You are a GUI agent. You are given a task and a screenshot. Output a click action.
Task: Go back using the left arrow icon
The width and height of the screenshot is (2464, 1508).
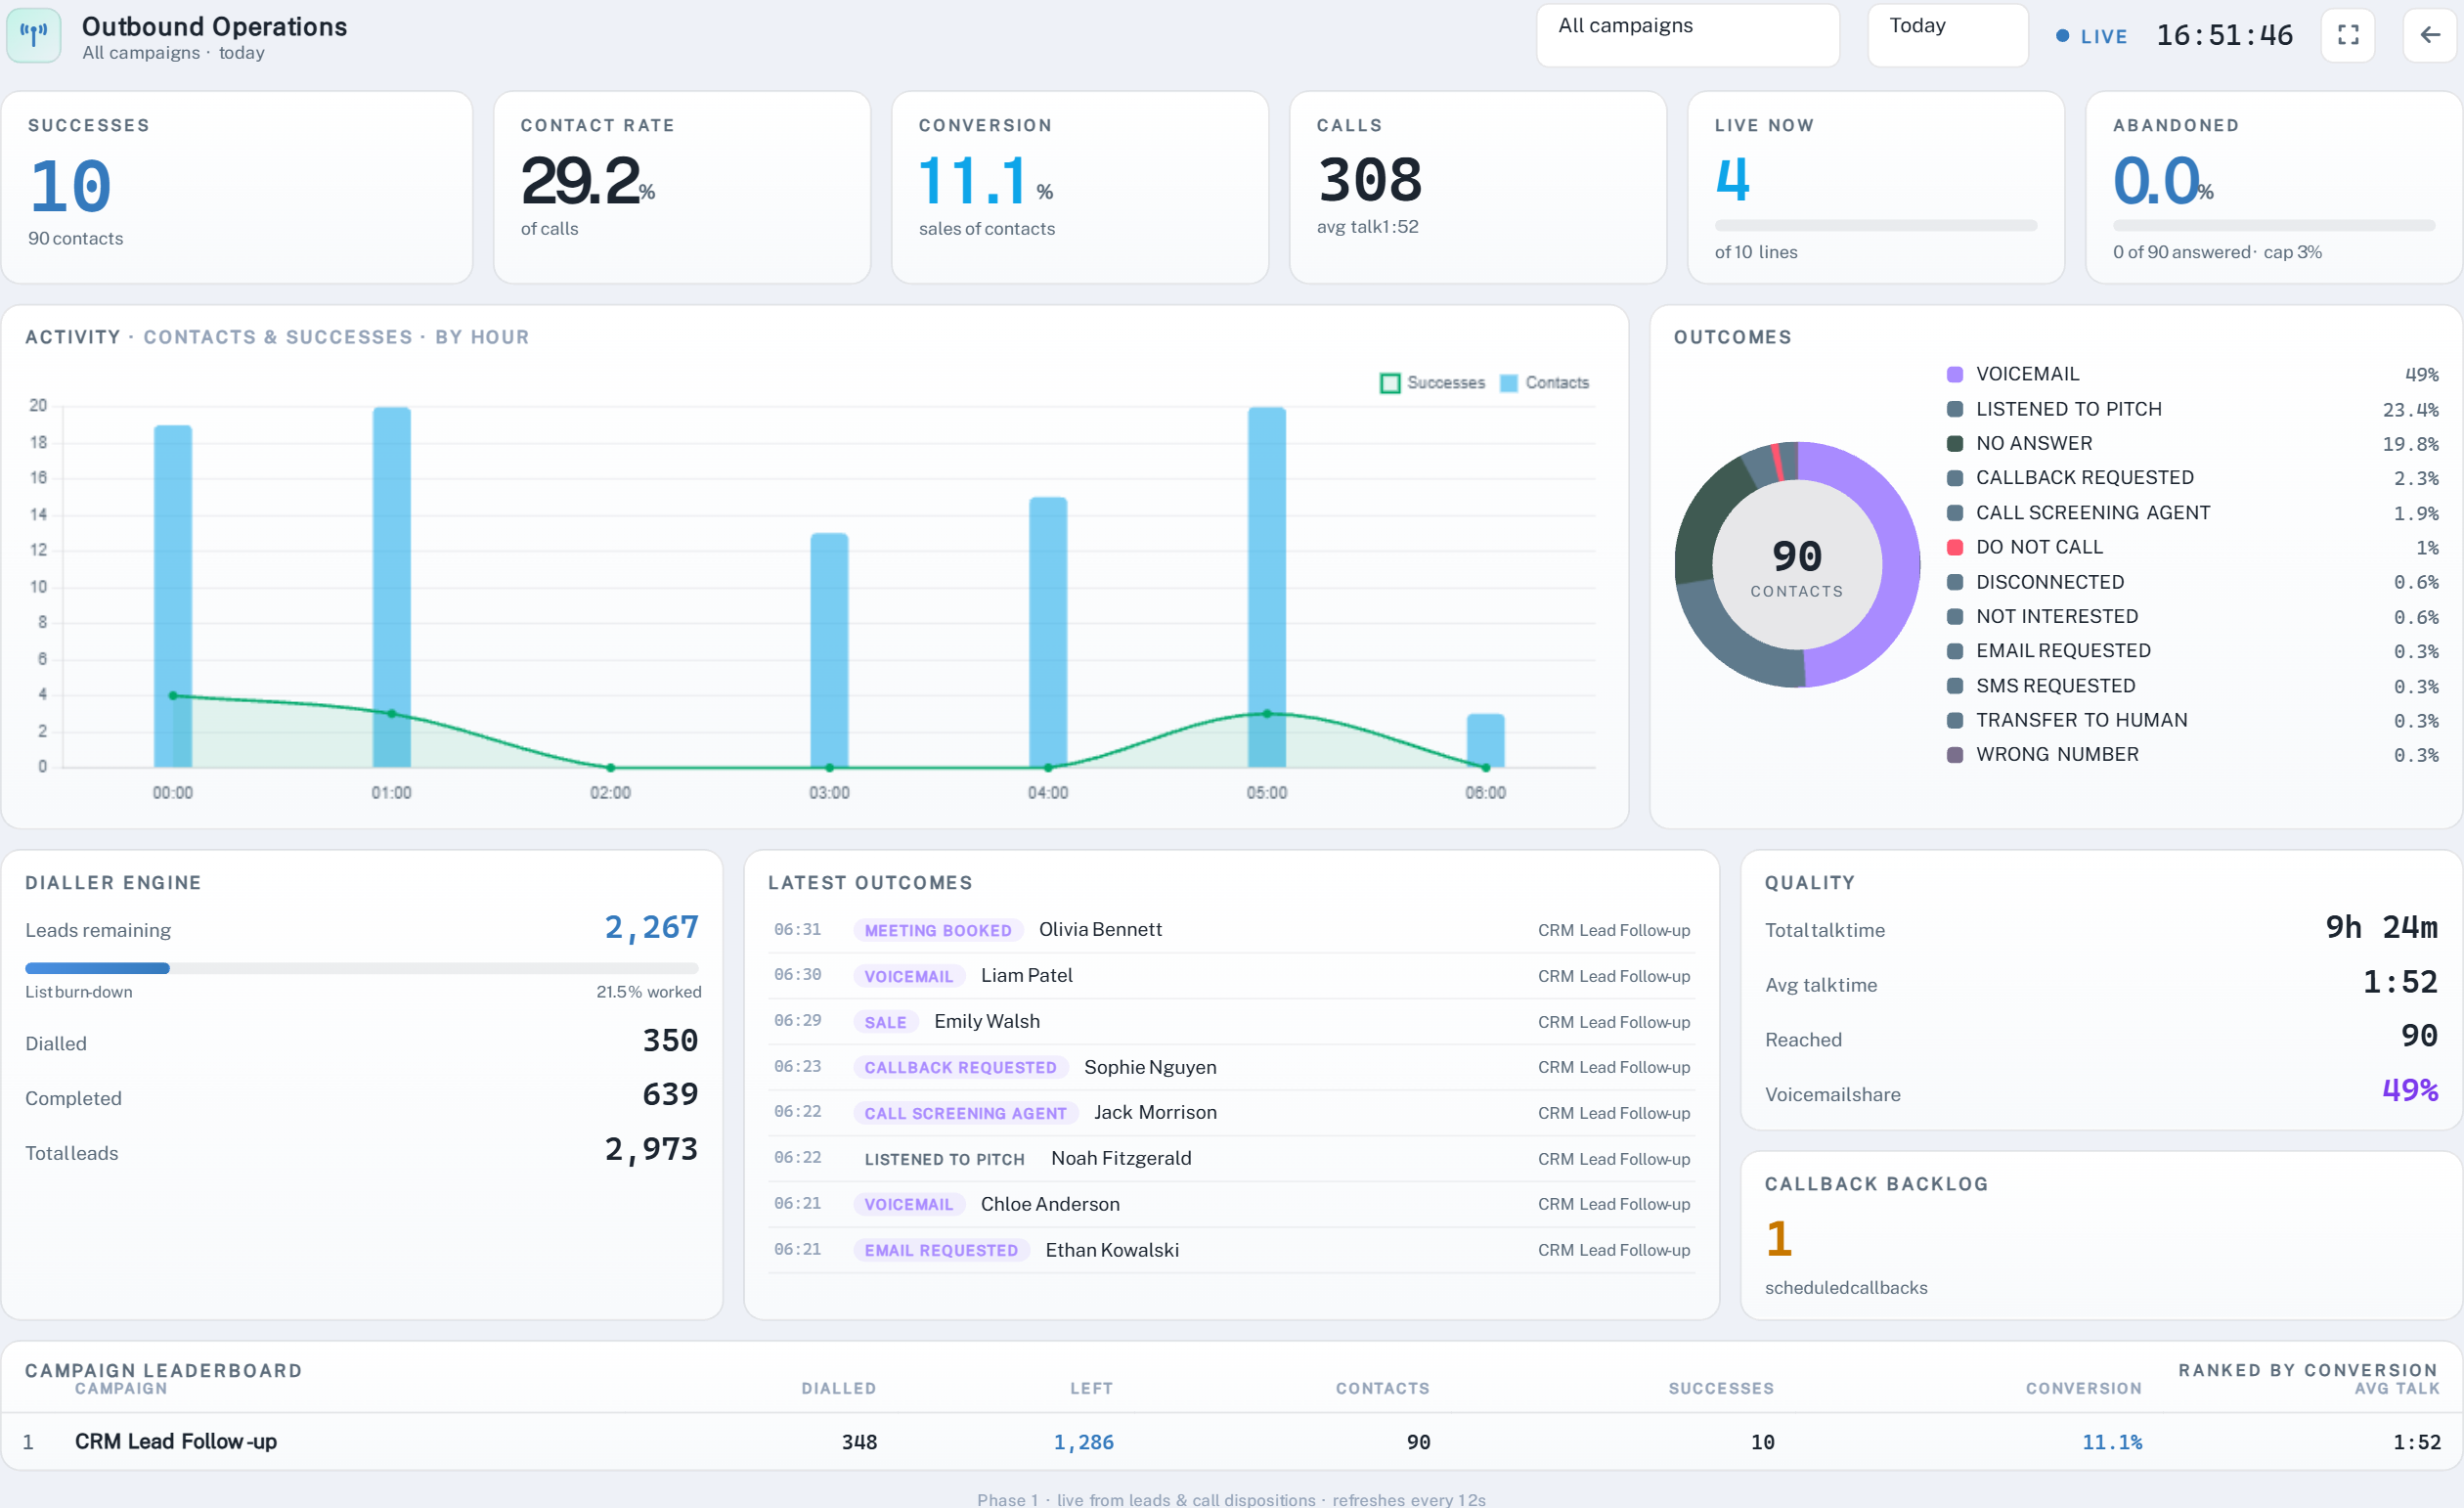pos(2430,35)
